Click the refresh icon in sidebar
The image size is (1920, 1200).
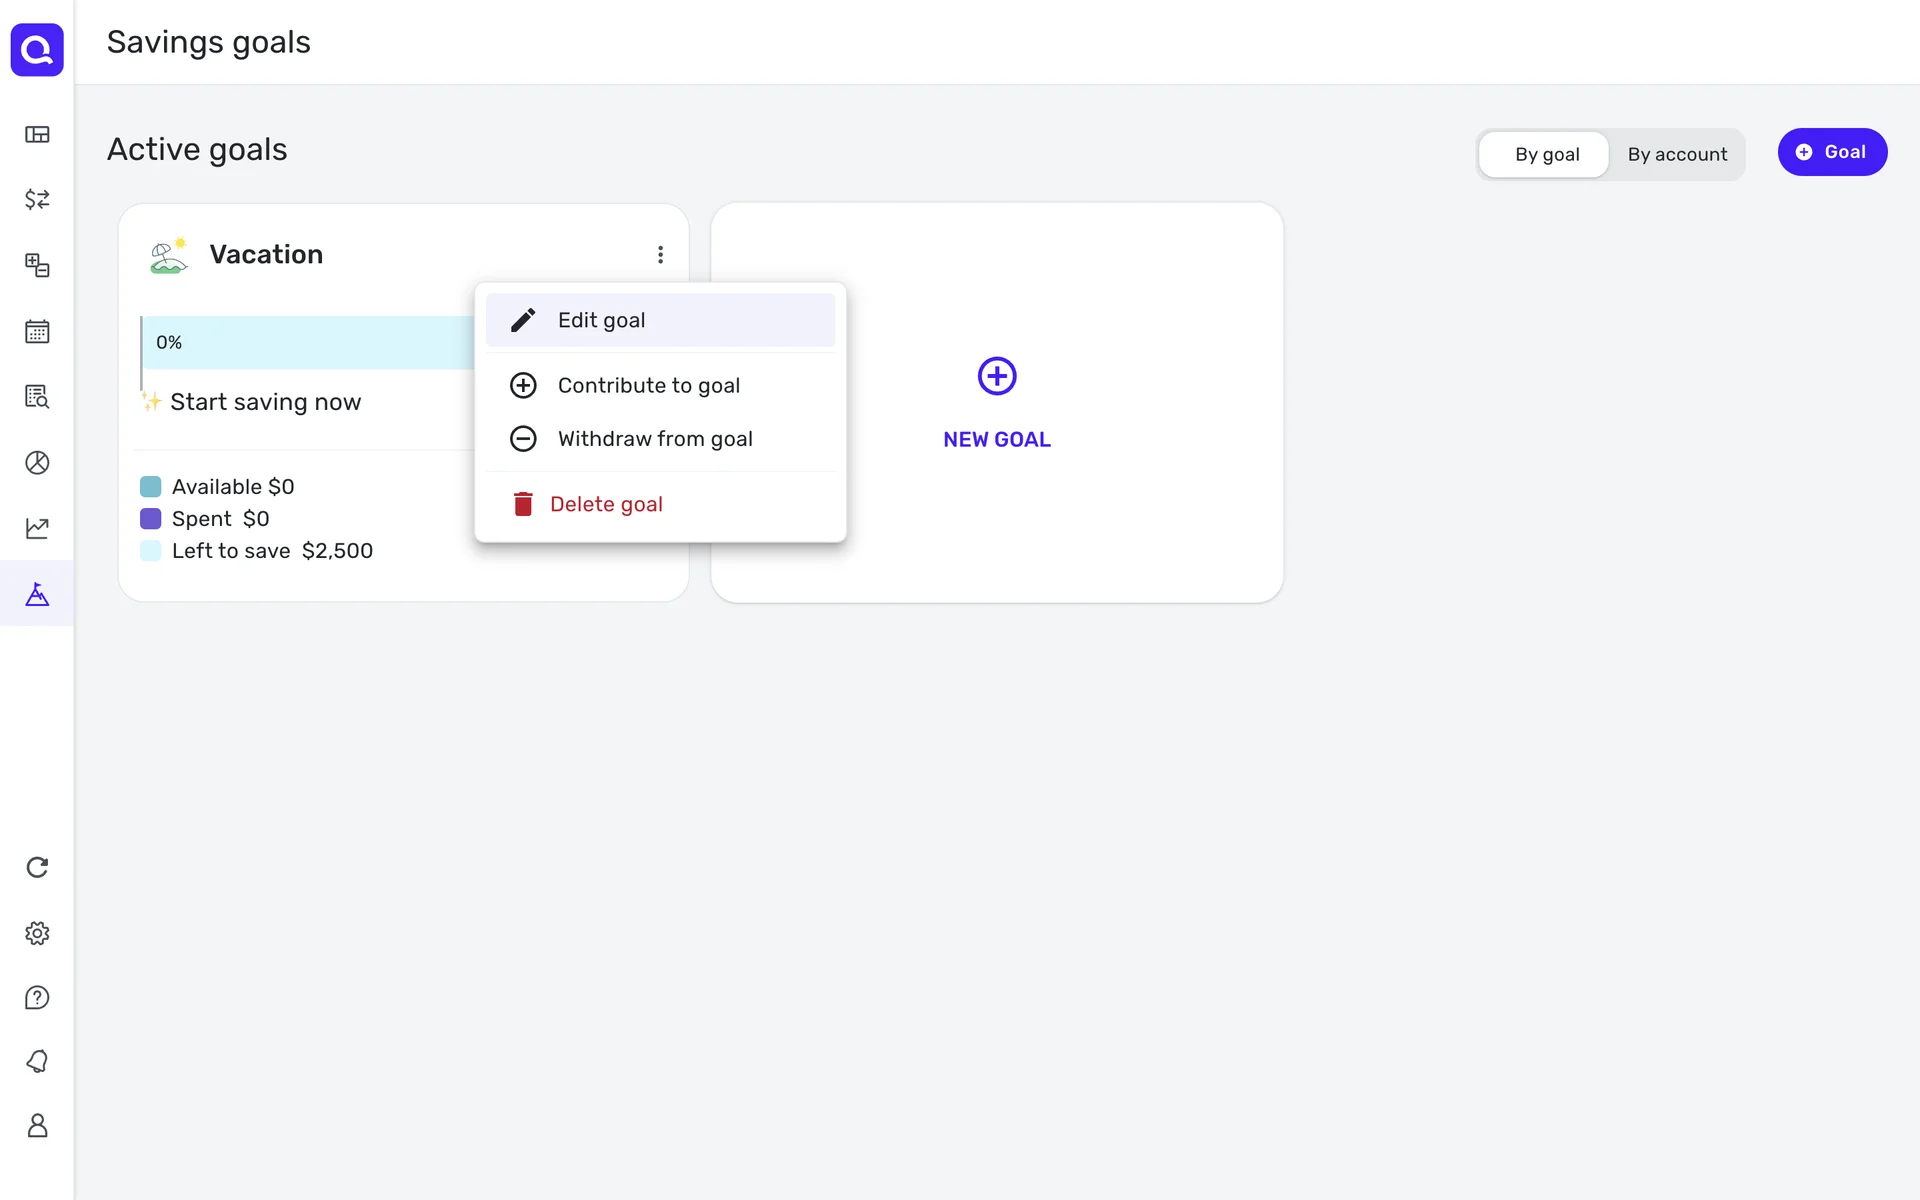click(x=37, y=867)
